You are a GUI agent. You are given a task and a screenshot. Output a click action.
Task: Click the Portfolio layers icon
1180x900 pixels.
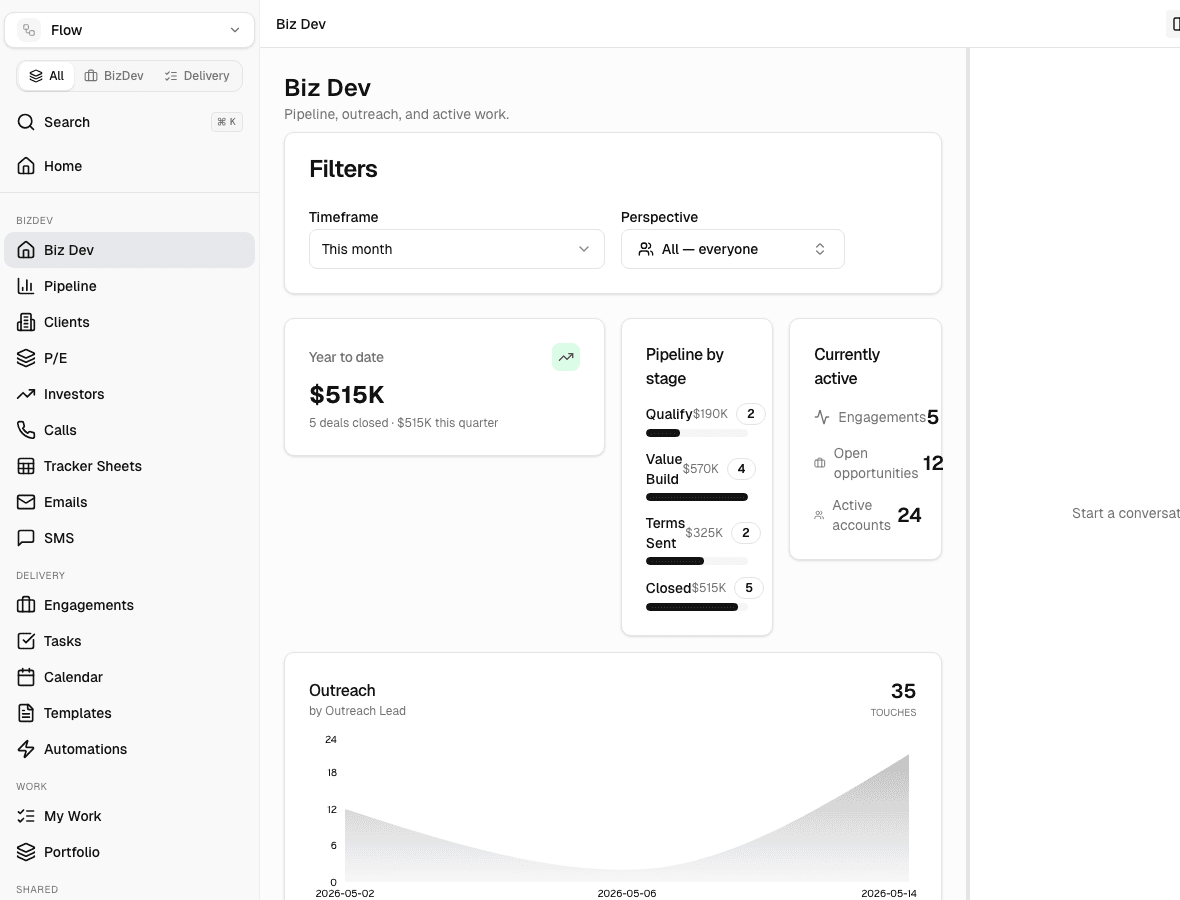[26, 852]
